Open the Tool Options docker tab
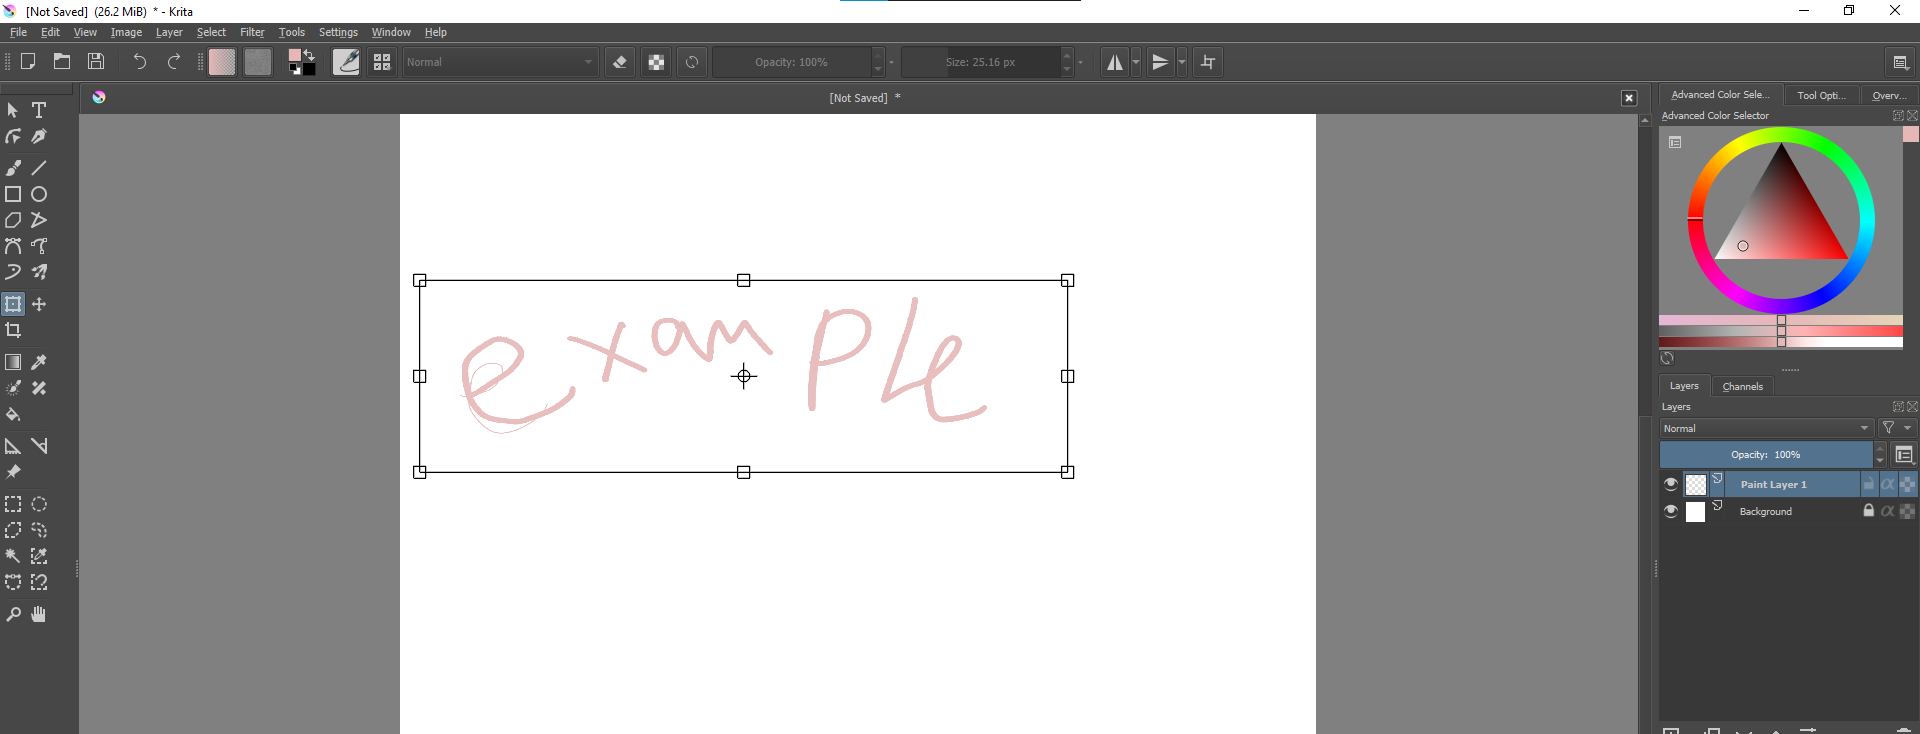This screenshot has width=1920, height=734. pyautogui.click(x=1821, y=95)
